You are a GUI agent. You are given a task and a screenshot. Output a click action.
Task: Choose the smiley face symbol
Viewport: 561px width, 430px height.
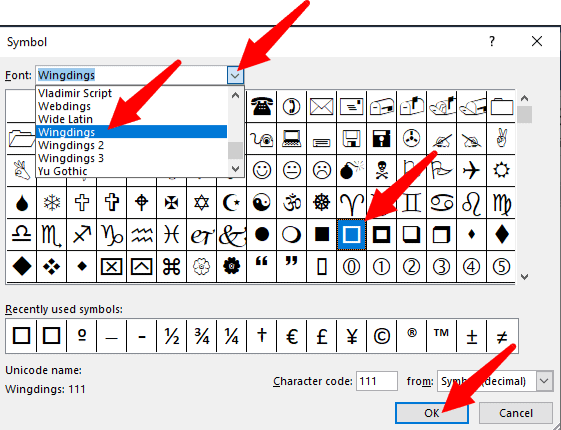pyautogui.click(x=262, y=170)
